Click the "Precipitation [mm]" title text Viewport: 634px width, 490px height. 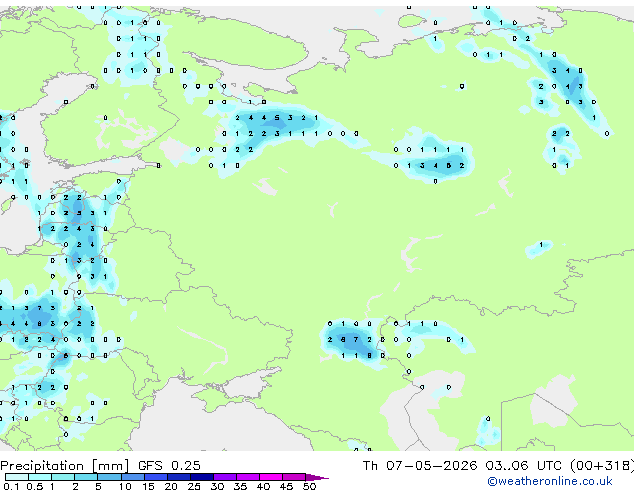[64, 466]
